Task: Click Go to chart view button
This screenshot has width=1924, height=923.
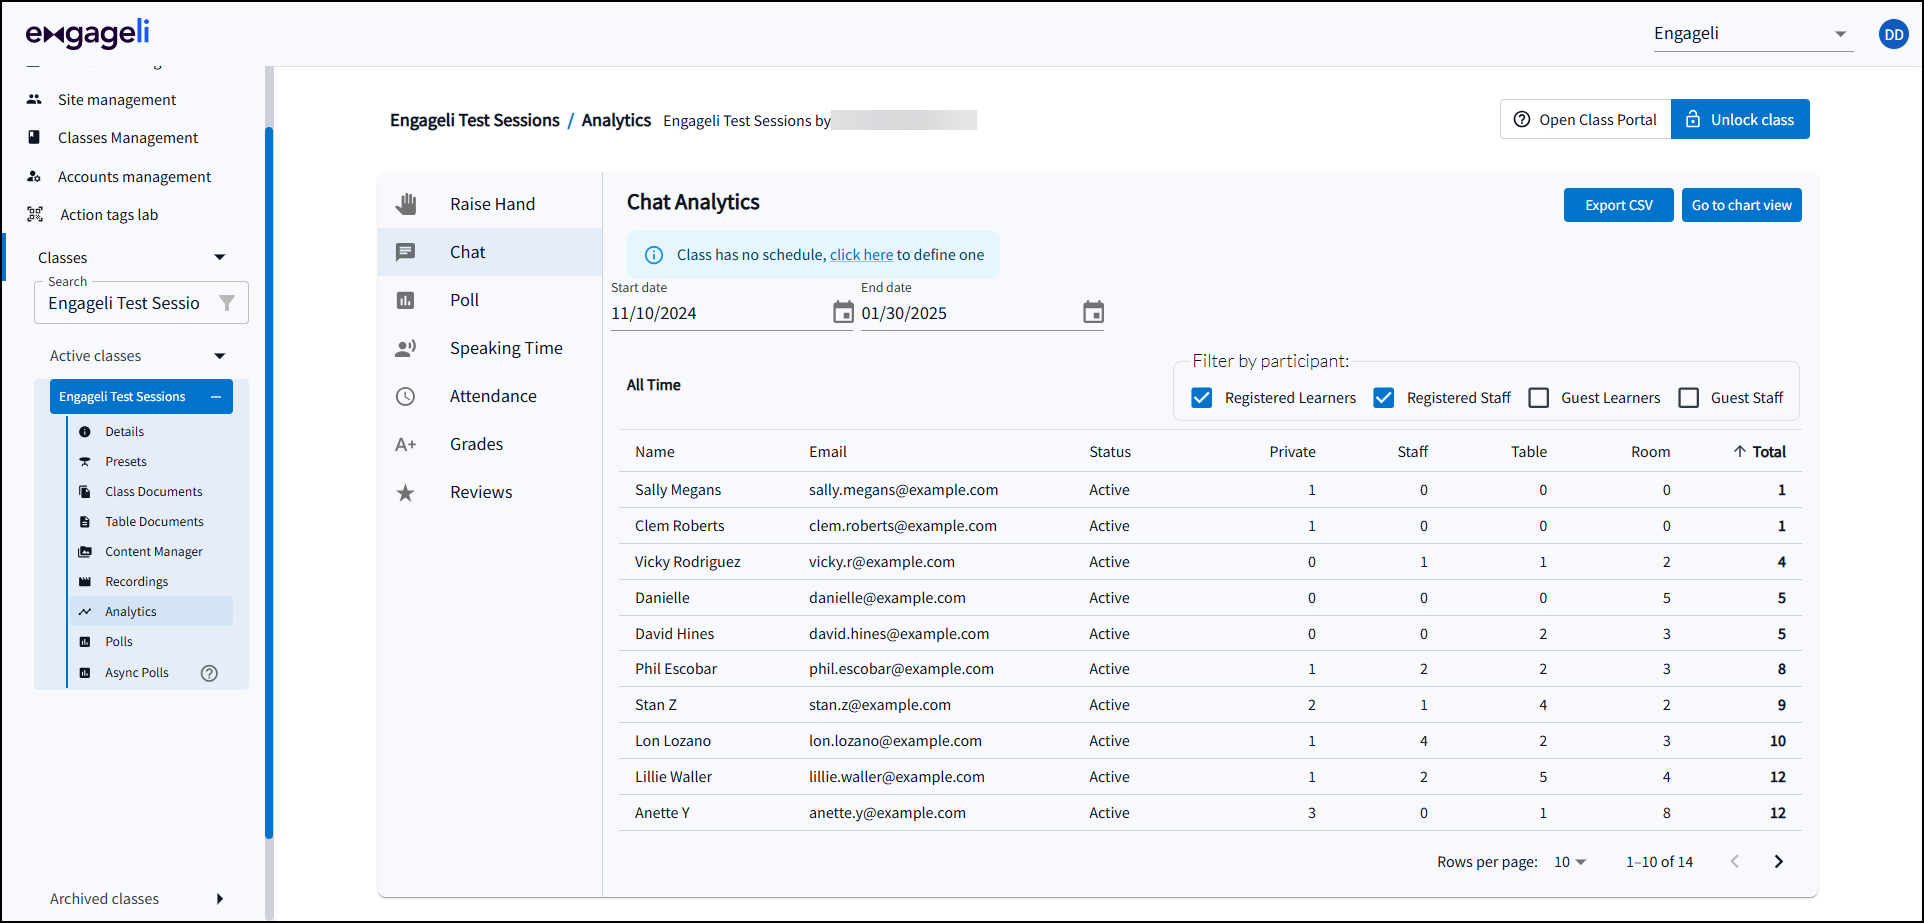Action: pyautogui.click(x=1742, y=205)
